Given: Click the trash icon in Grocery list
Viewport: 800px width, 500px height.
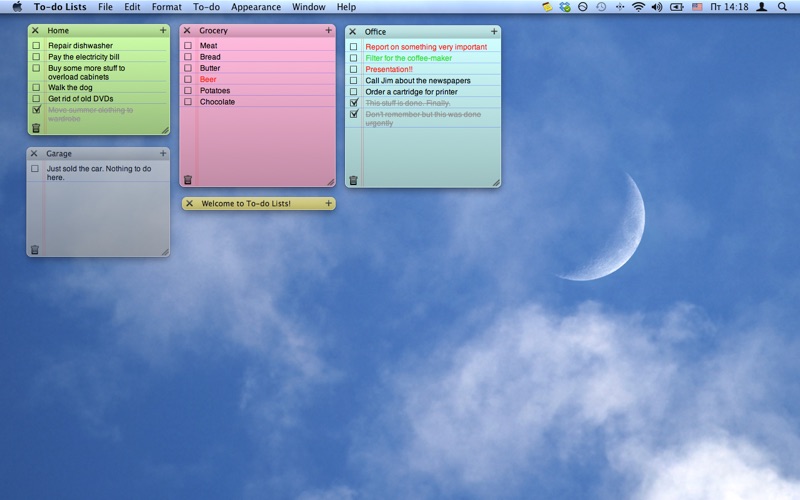Looking at the screenshot, I should click(187, 180).
